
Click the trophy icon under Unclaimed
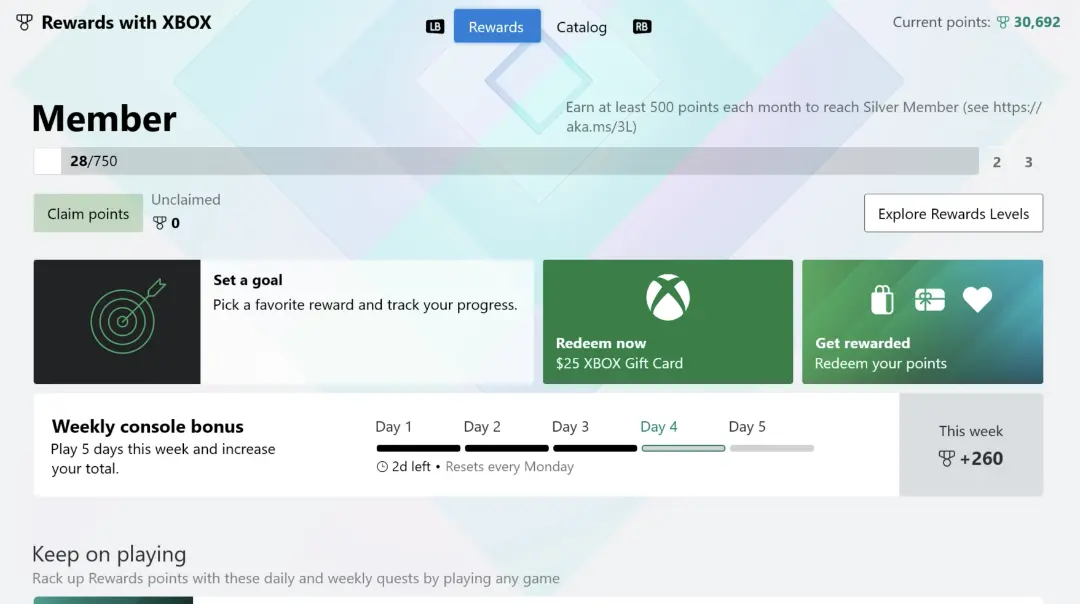159,223
